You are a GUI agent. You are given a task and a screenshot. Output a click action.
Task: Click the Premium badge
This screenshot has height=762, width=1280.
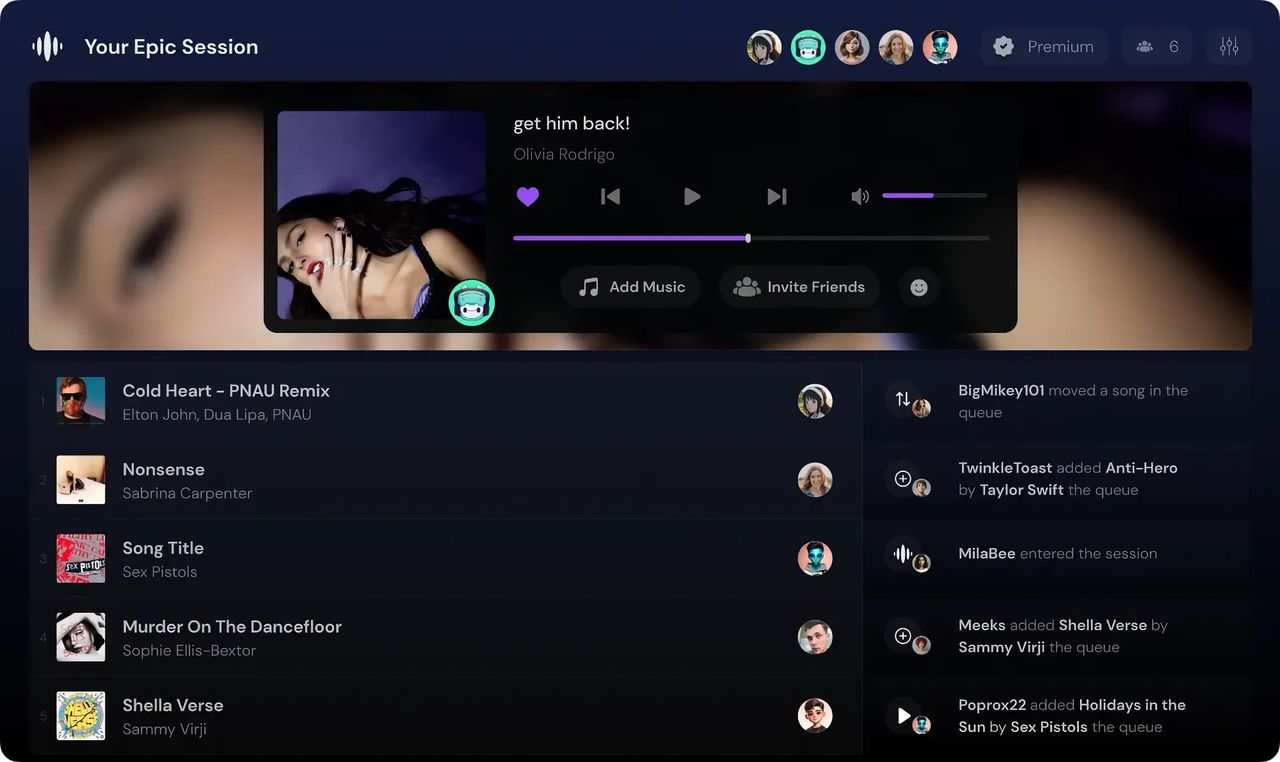click(1044, 47)
